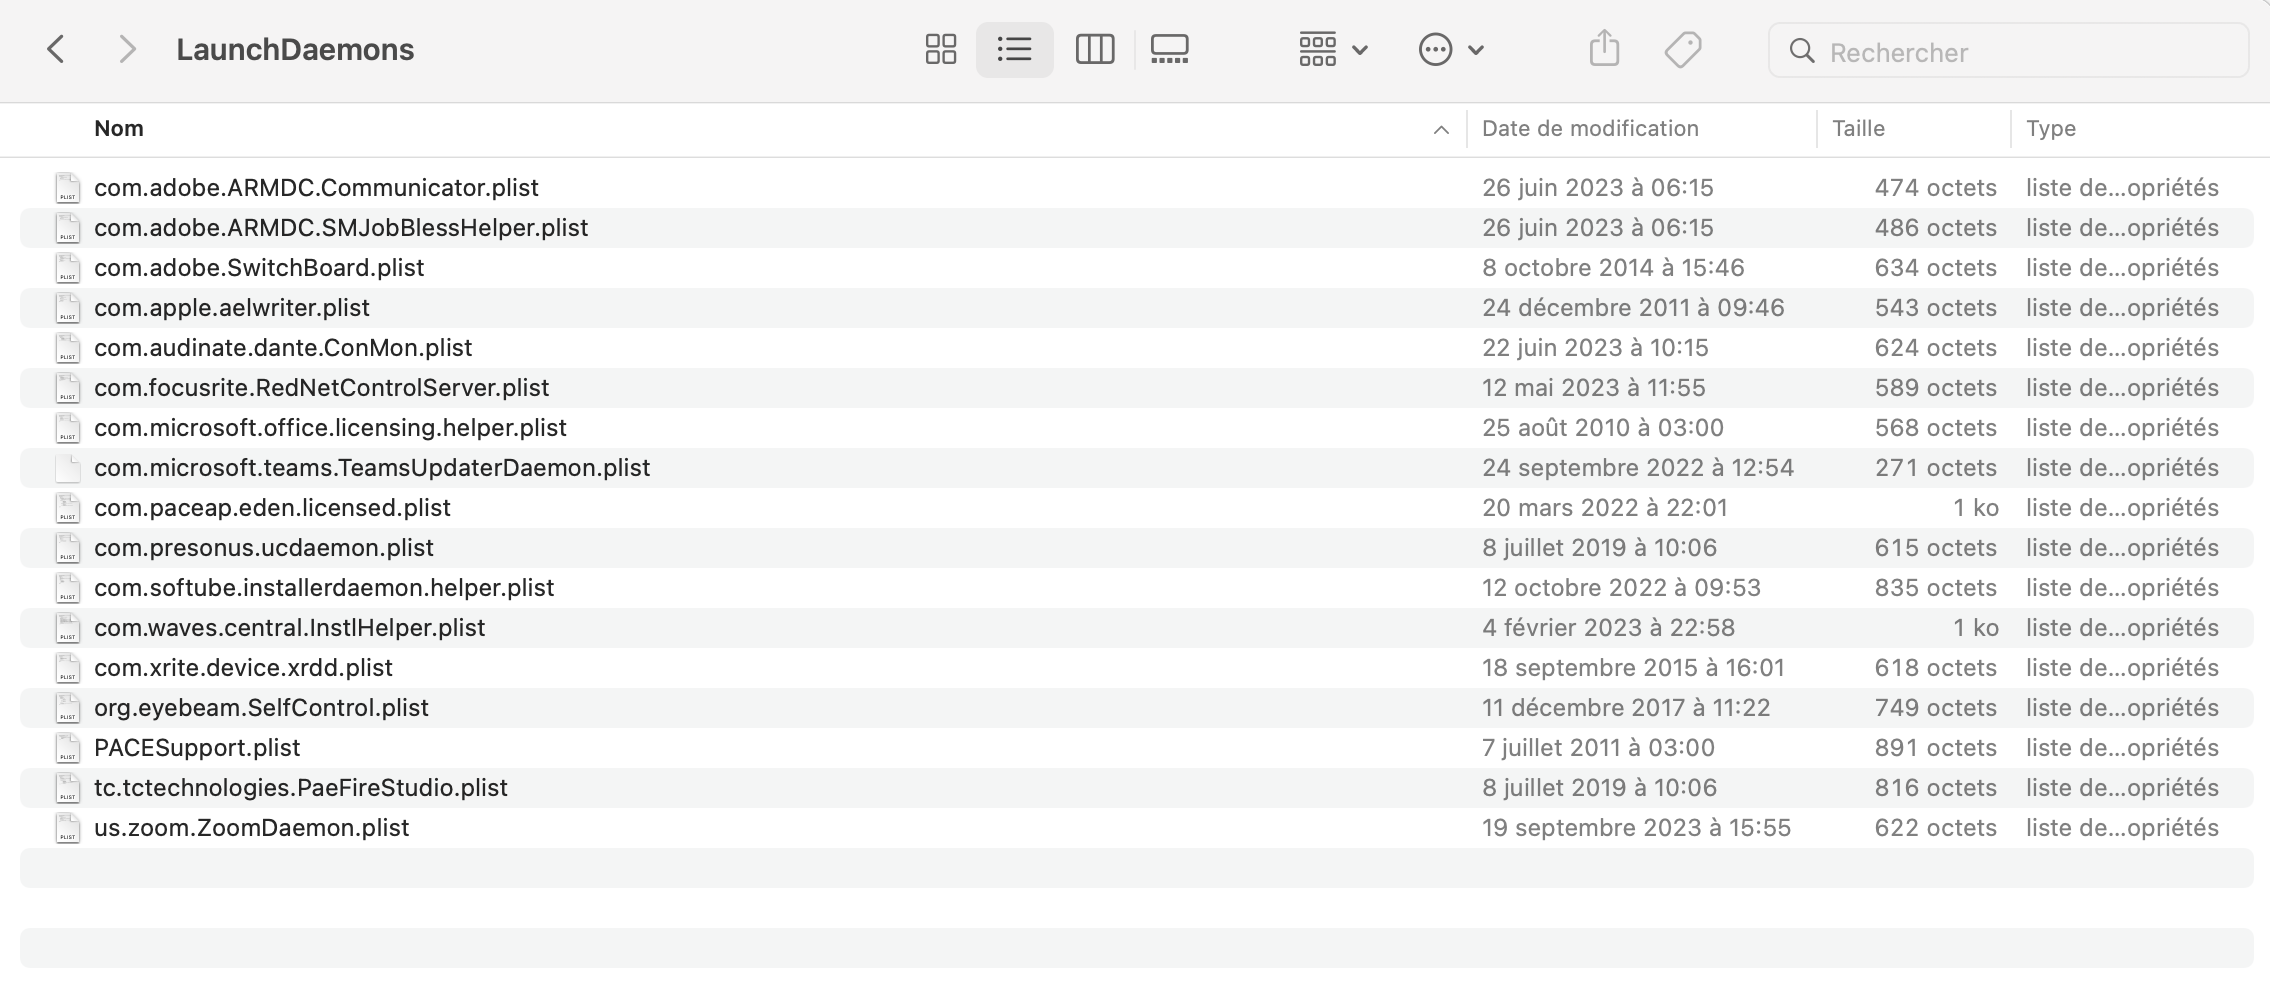
Task: Select file name tc.tctechnologies.PaeFireStudio.plist
Action: [x=301, y=787]
